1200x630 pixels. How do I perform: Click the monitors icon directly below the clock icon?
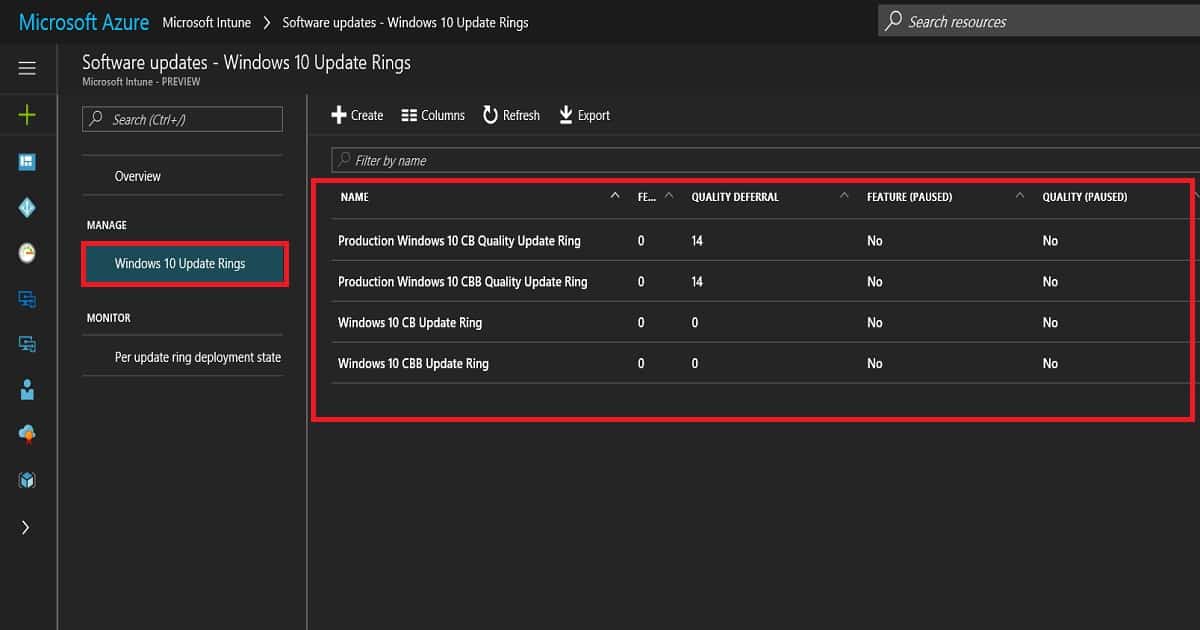pyautogui.click(x=27, y=299)
